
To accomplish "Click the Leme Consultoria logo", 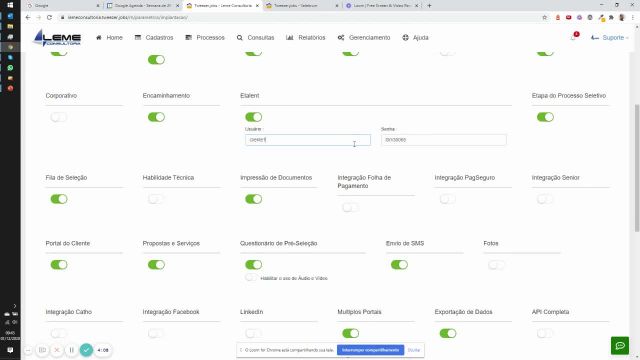I will [57, 38].
